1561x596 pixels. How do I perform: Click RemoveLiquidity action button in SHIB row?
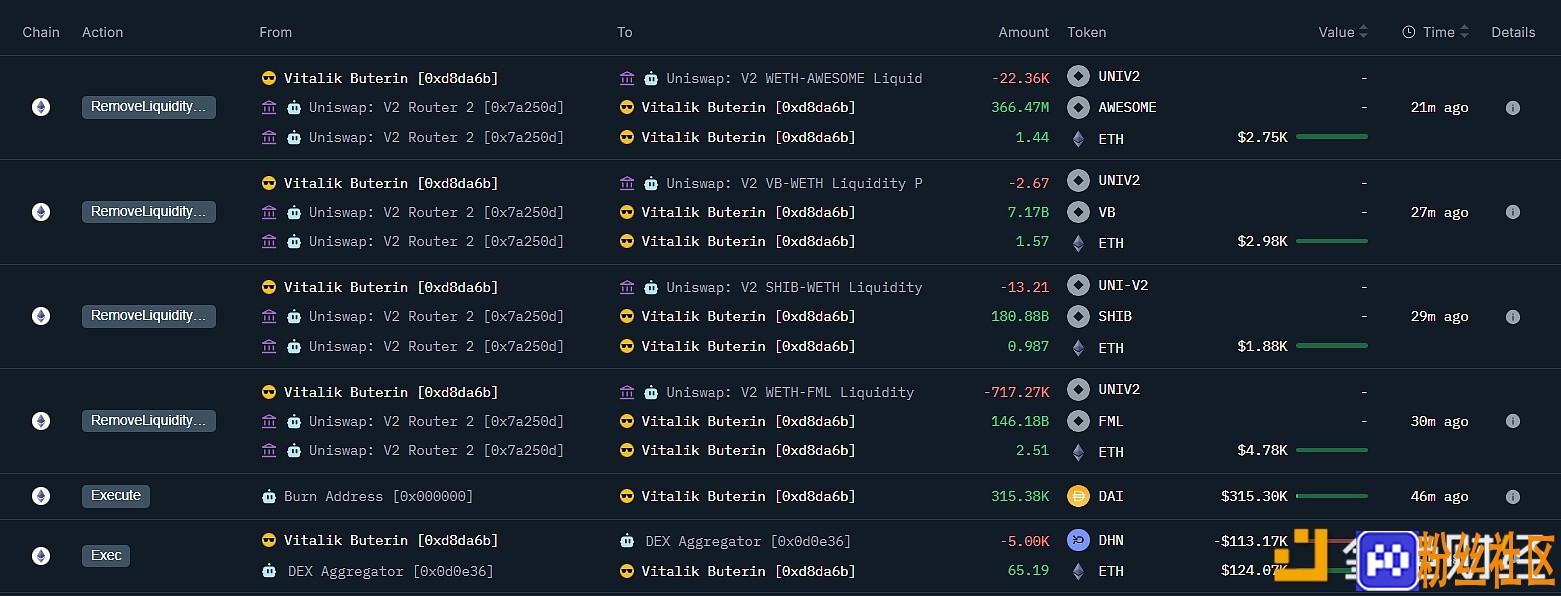coord(149,316)
